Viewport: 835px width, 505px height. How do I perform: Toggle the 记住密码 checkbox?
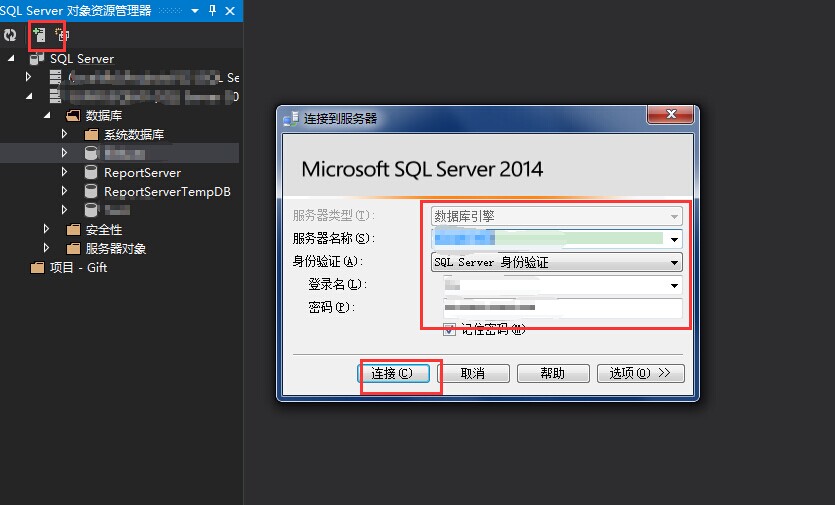click(x=449, y=330)
